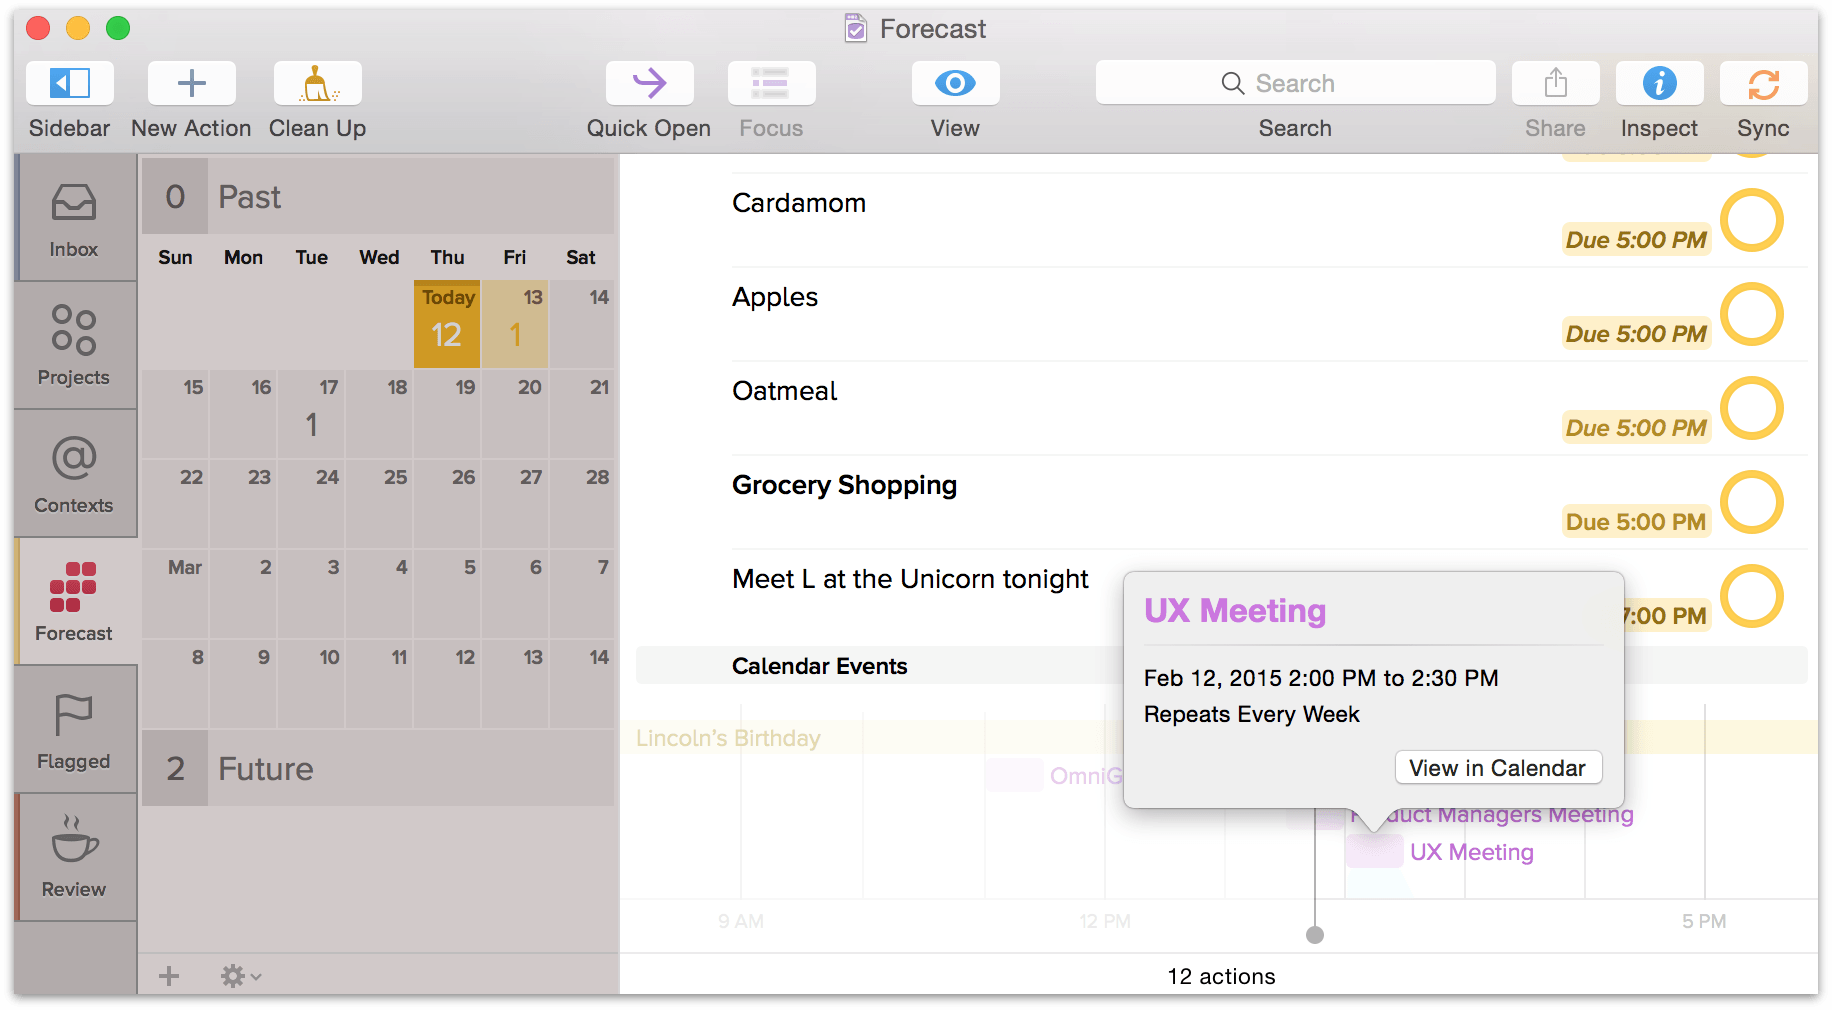Screen dimensions: 1832x1010
Task: Click the Lincoln's Birthday all-day event
Action: click(728, 738)
